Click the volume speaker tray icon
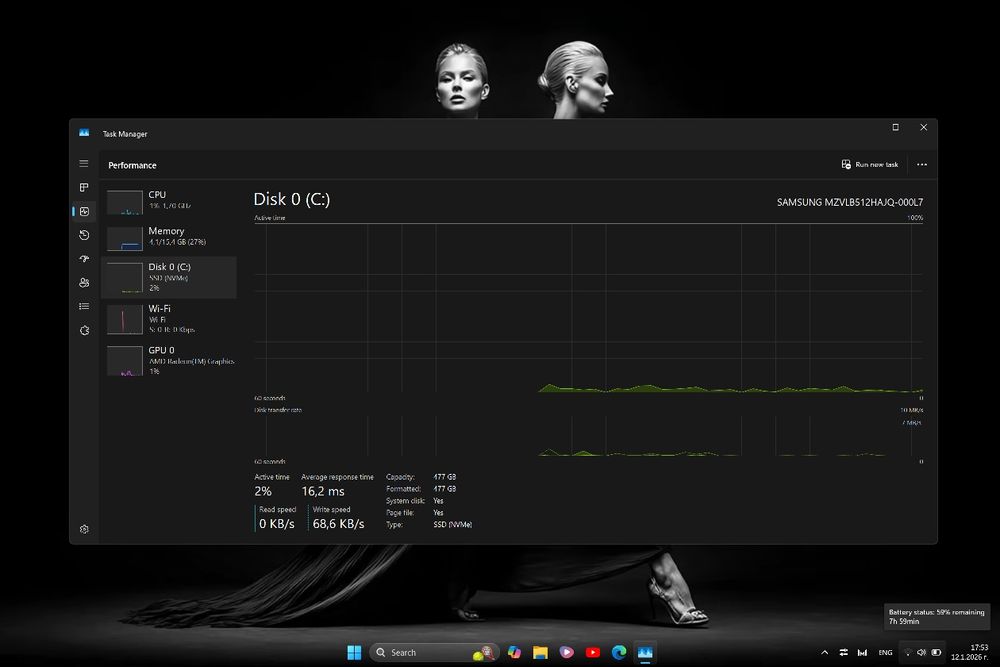The width and height of the screenshot is (1000, 667). pos(922,652)
